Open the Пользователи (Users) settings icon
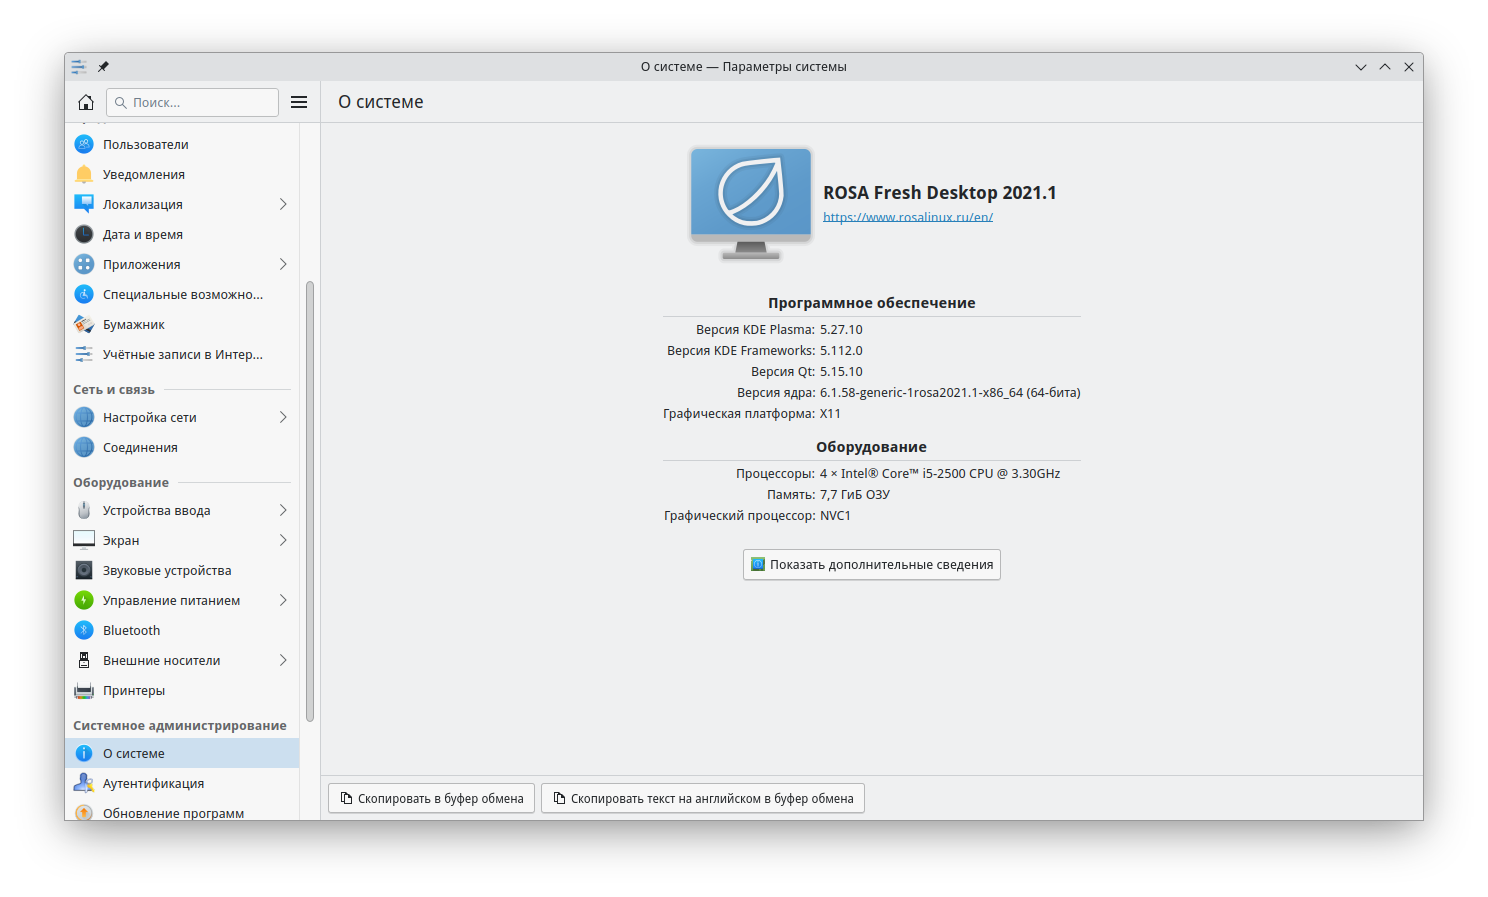This screenshot has width=1488, height=897. click(84, 144)
